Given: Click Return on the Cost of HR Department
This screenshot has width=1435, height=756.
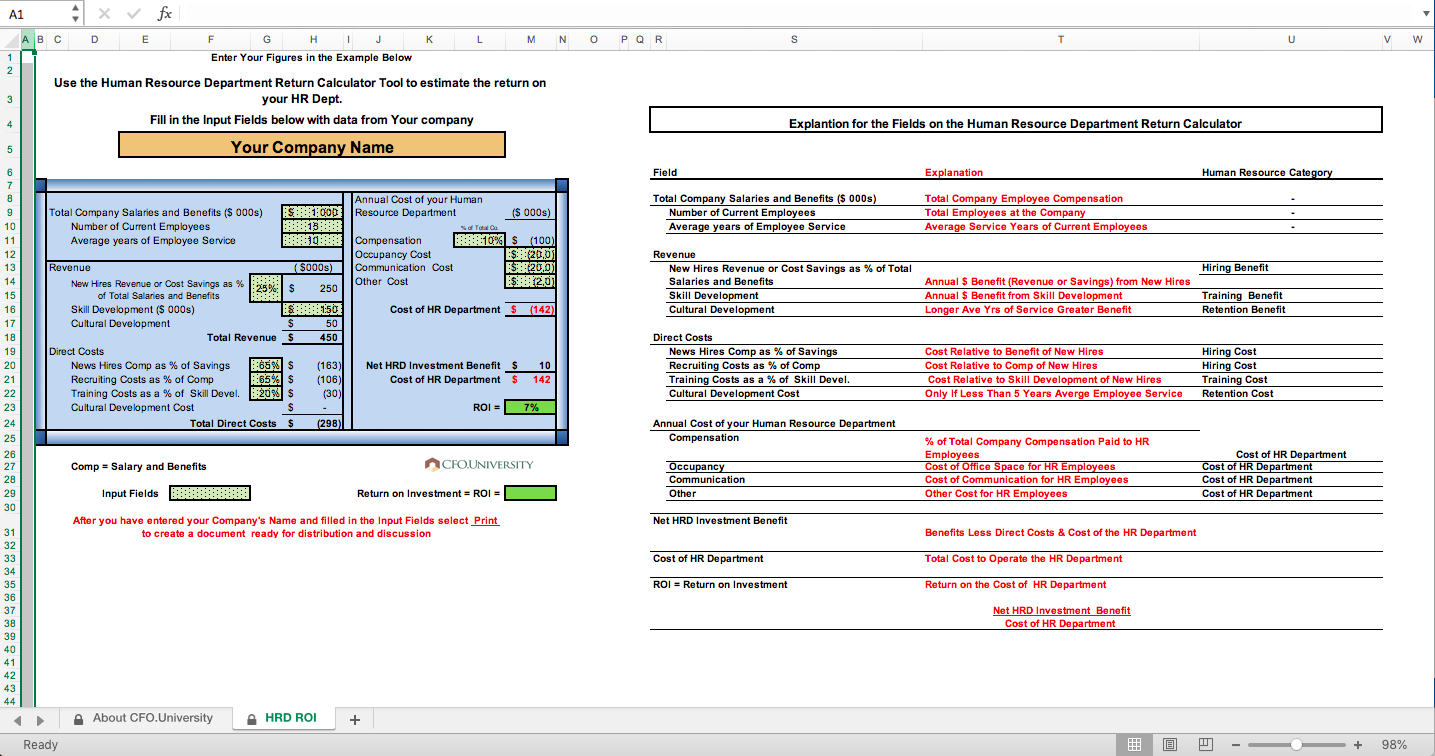Looking at the screenshot, I should 1015,585.
